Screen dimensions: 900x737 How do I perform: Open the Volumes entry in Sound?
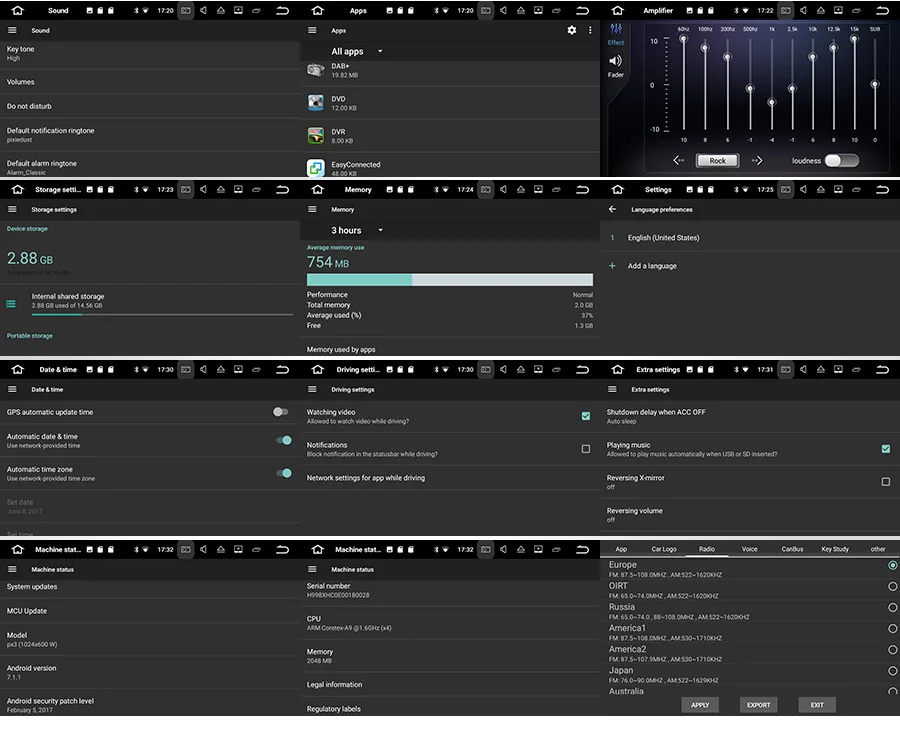[x=150, y=82]
